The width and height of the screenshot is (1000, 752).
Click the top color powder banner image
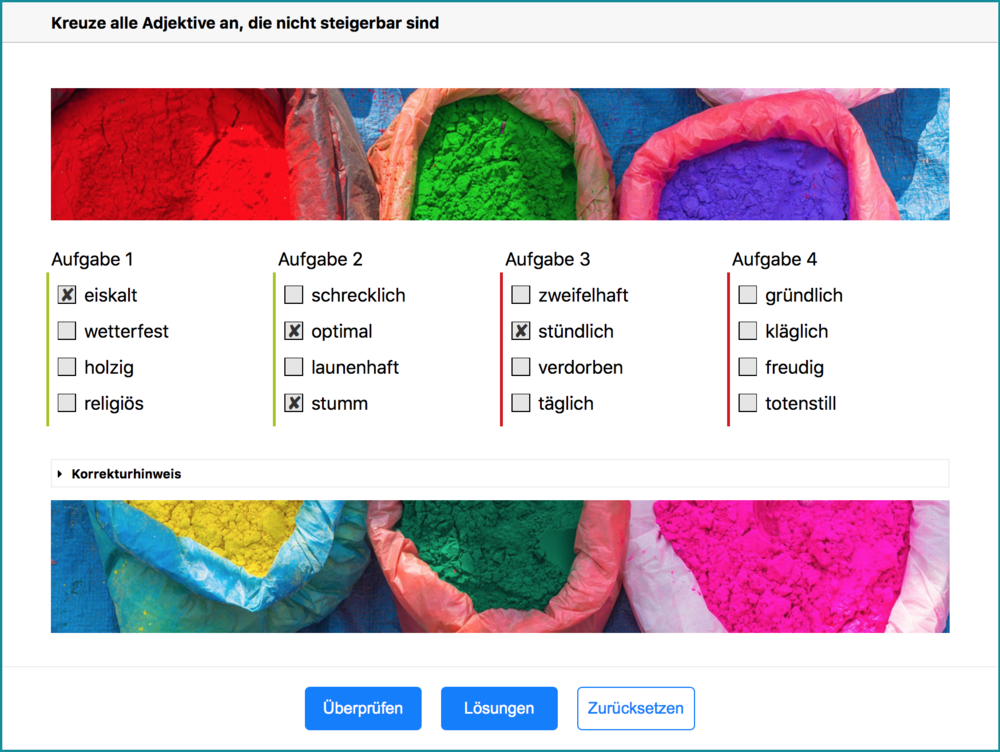click(500, 154)
